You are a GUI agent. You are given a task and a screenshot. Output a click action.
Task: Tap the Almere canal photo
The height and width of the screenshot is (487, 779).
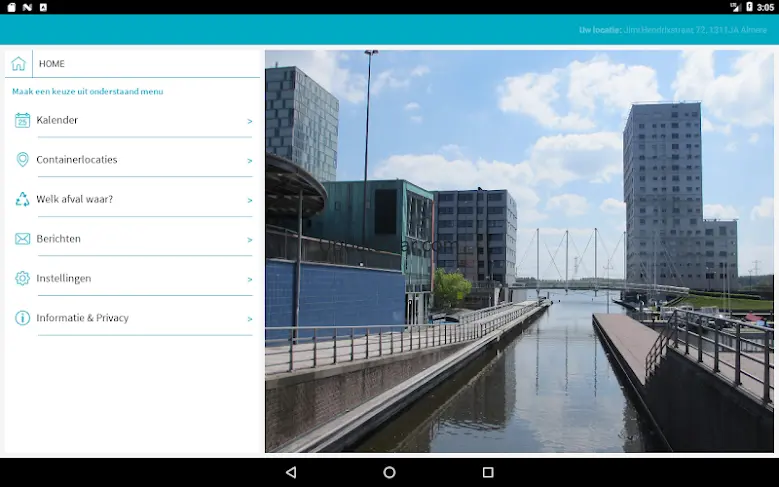519,251
